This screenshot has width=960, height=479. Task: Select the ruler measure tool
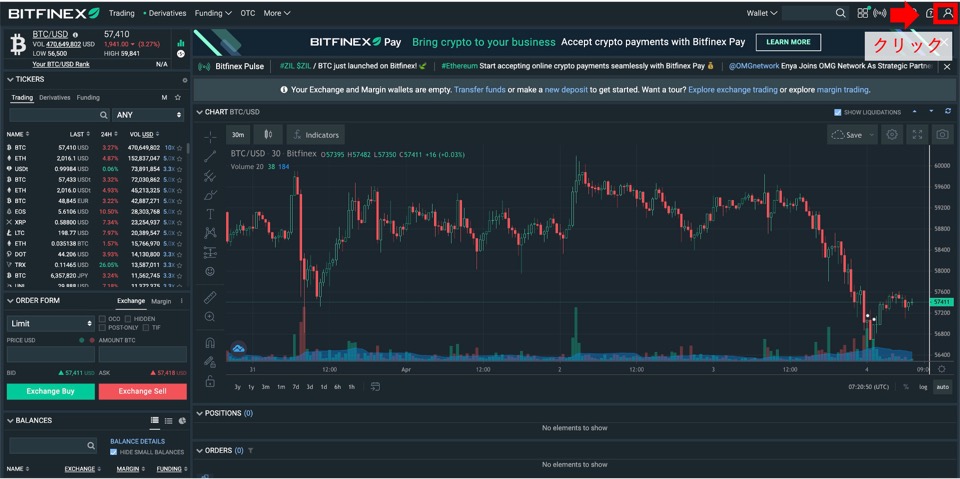pos(210,298)
